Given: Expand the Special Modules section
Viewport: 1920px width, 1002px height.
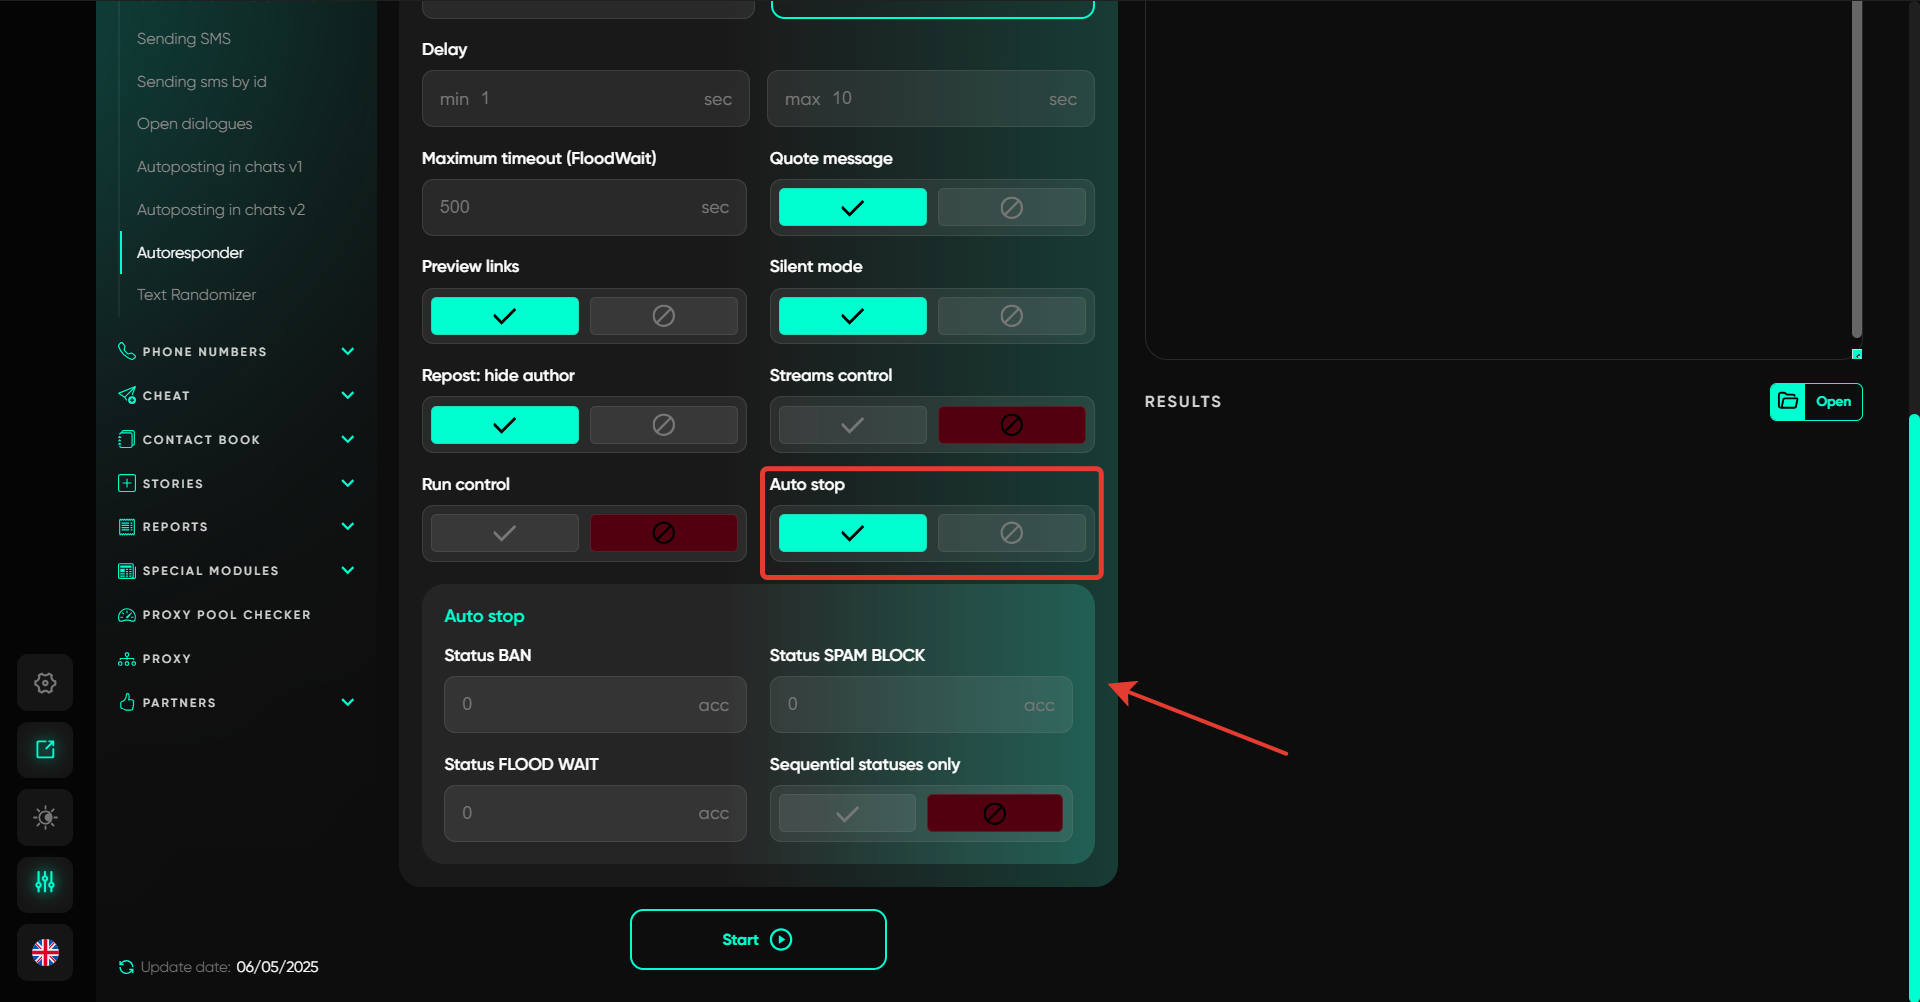Looking at the screenshot, I should click(347, 570).
